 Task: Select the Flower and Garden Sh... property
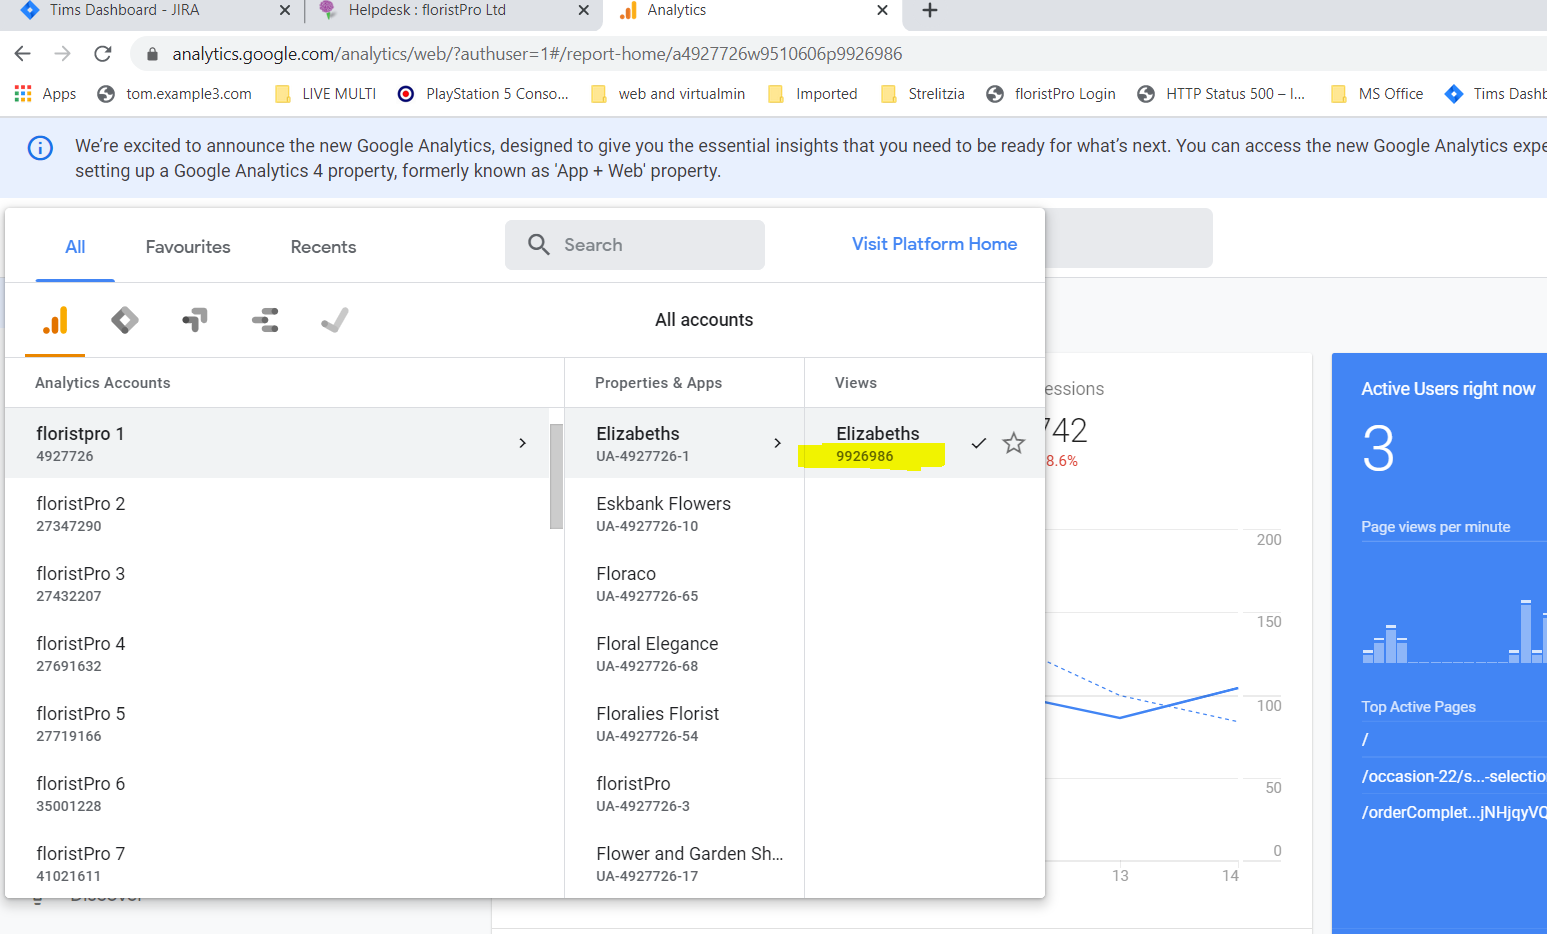(x=685, y=863)
